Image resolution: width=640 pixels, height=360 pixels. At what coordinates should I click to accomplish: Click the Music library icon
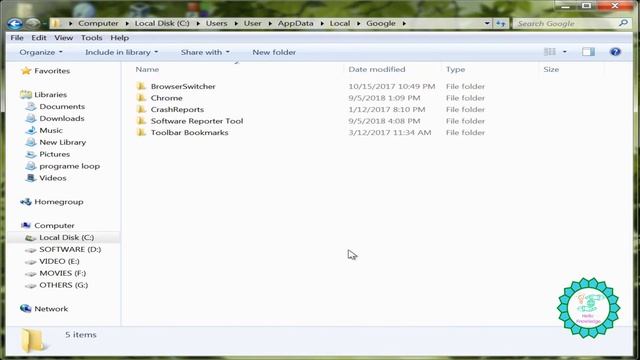(31, 130)
